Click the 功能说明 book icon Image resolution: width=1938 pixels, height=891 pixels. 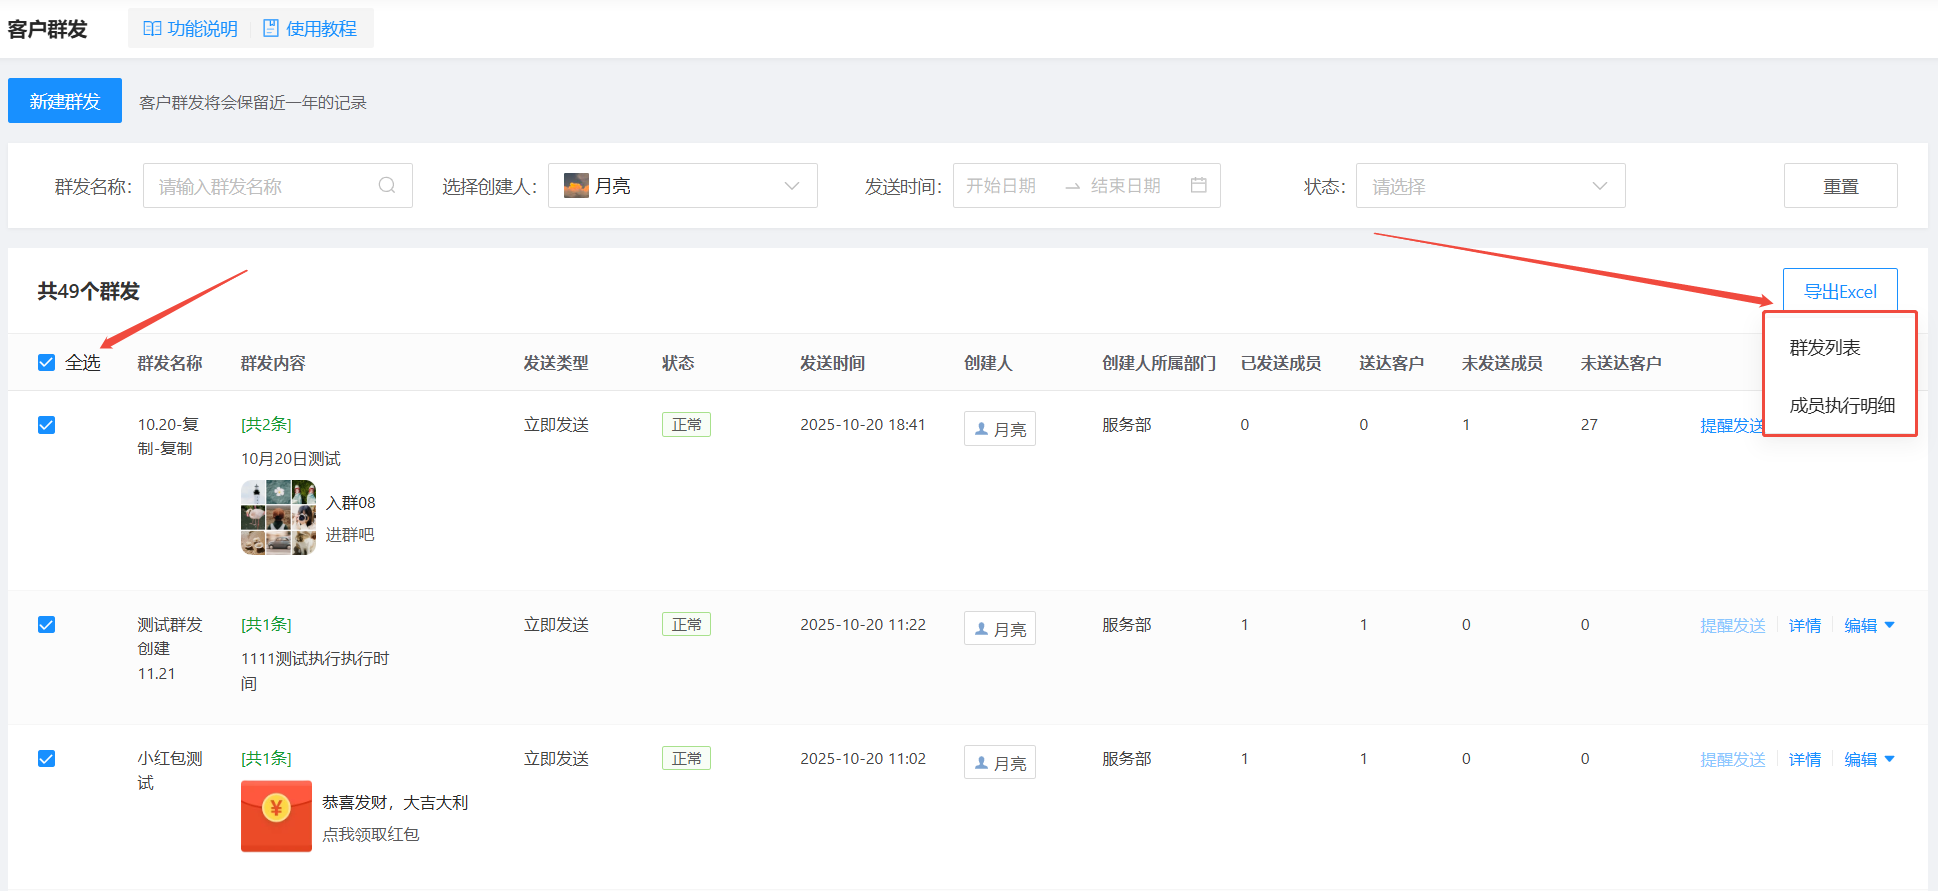pos(152,29)
